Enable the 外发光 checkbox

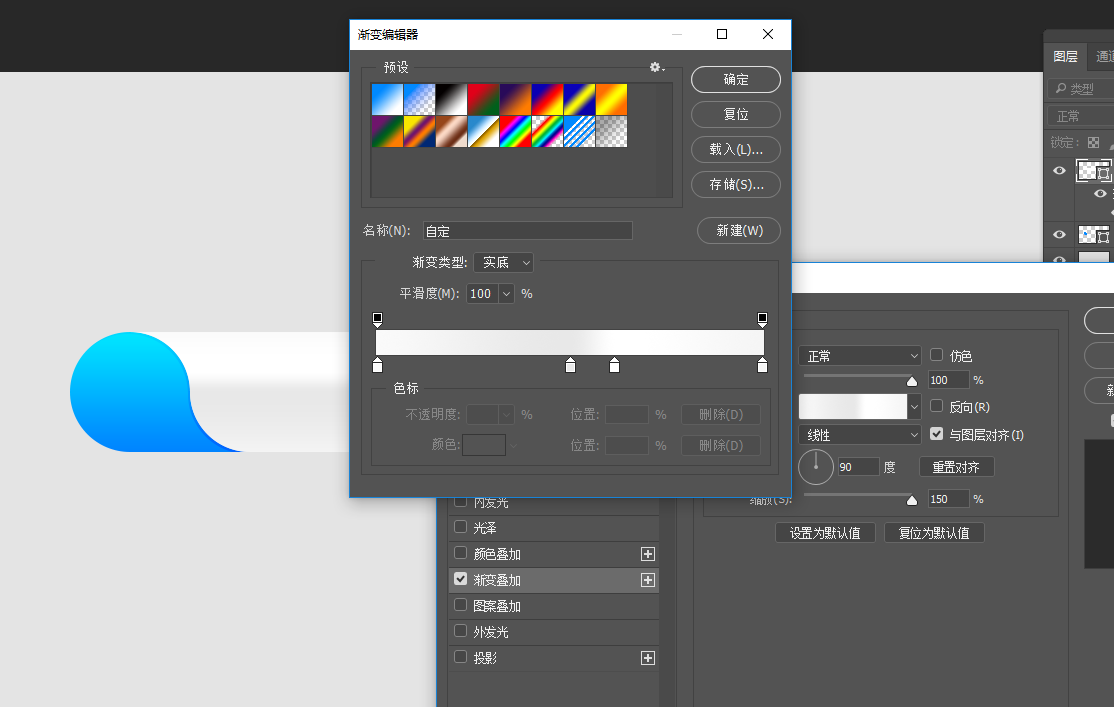pos(460,631)
